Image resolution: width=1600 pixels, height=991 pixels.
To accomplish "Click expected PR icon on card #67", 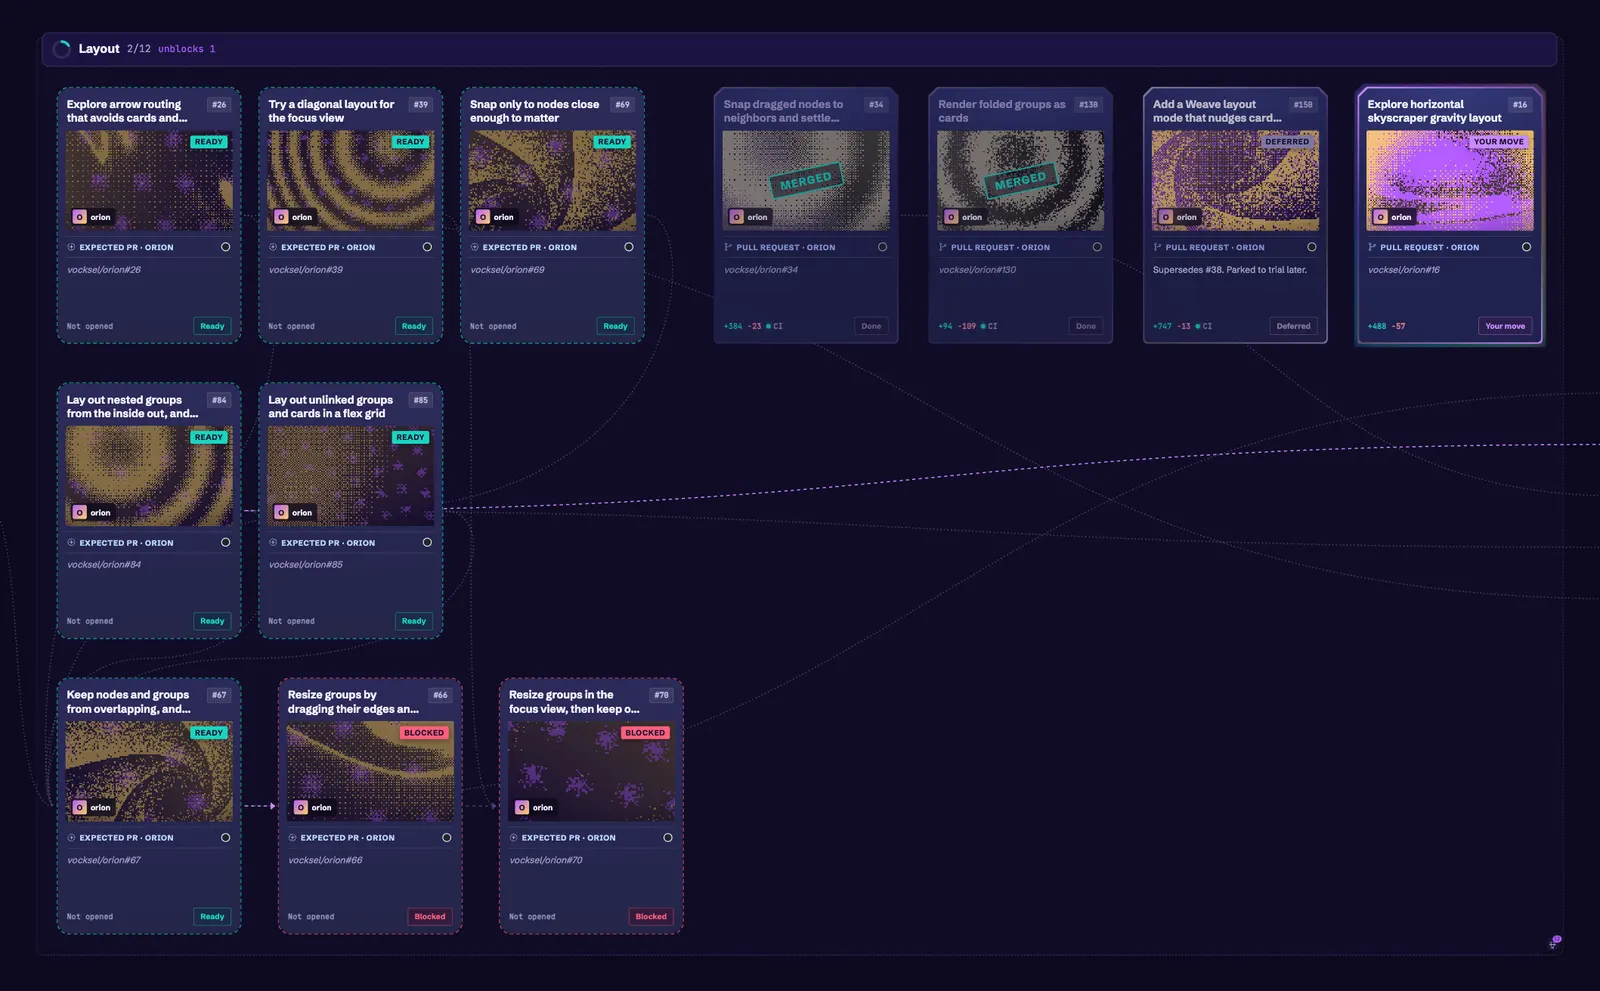I will click(x=71, y=838).
